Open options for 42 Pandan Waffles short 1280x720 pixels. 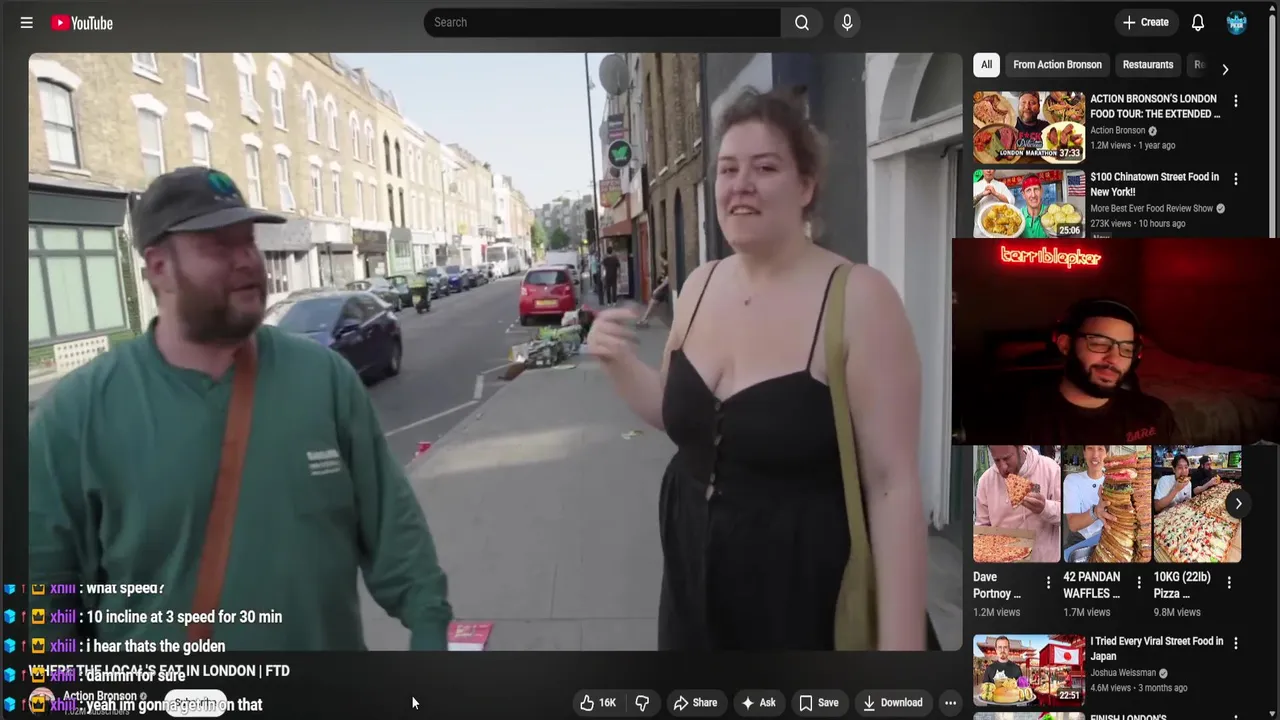click(x=1138, y=582)
